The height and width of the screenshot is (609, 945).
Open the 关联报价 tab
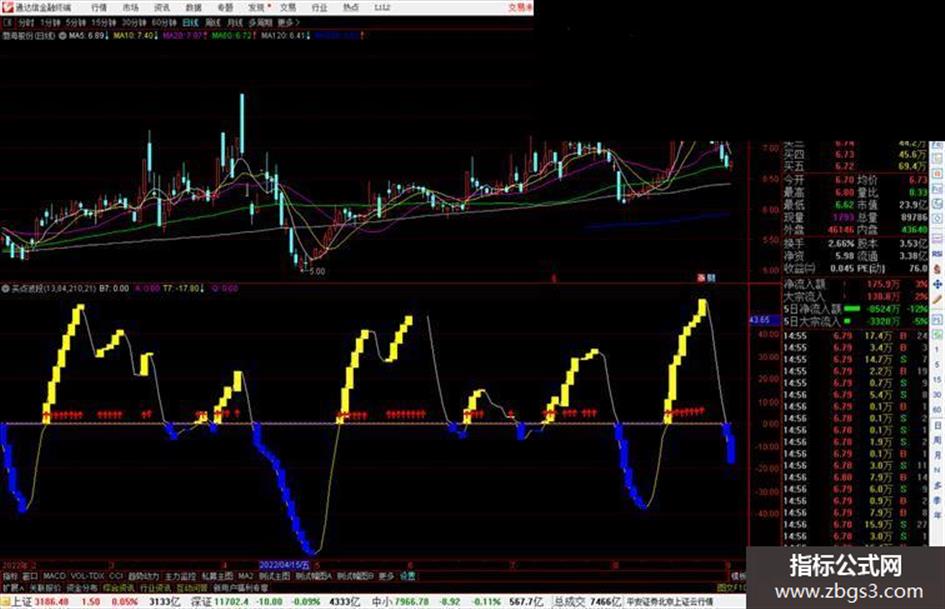(45, 587)
